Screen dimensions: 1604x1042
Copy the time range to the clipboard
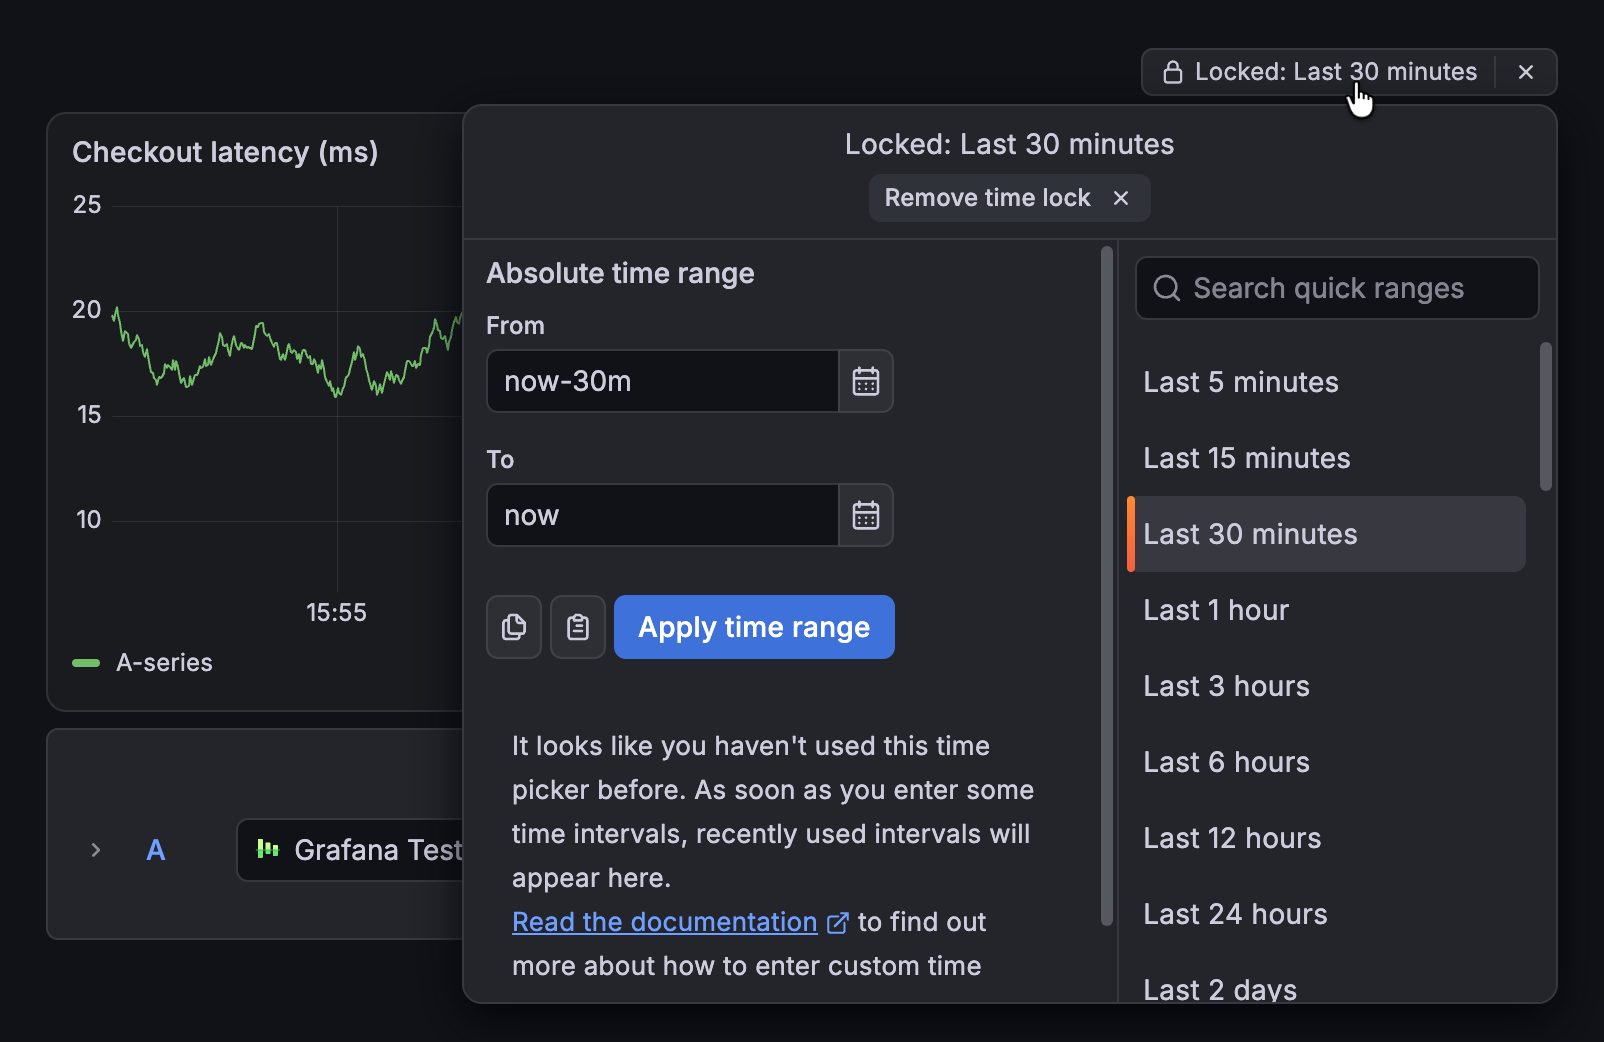click(x=514, y=627)
